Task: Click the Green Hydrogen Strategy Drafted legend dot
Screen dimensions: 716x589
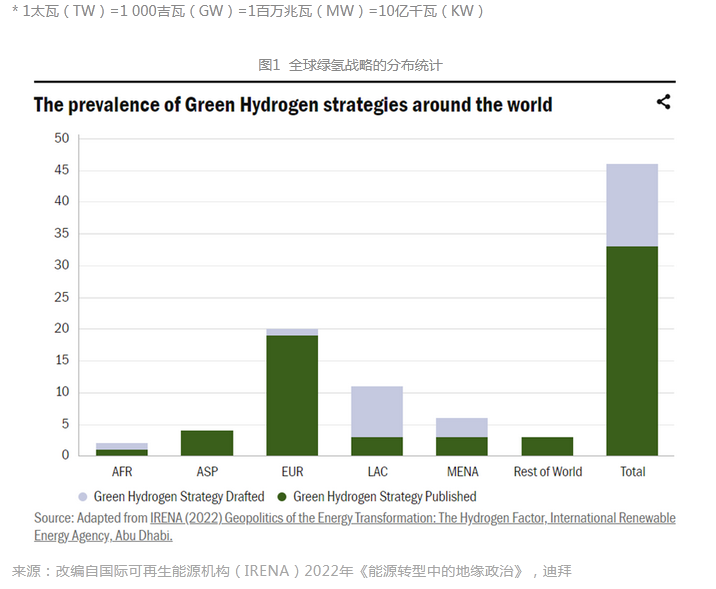Action: click(82, 496)
